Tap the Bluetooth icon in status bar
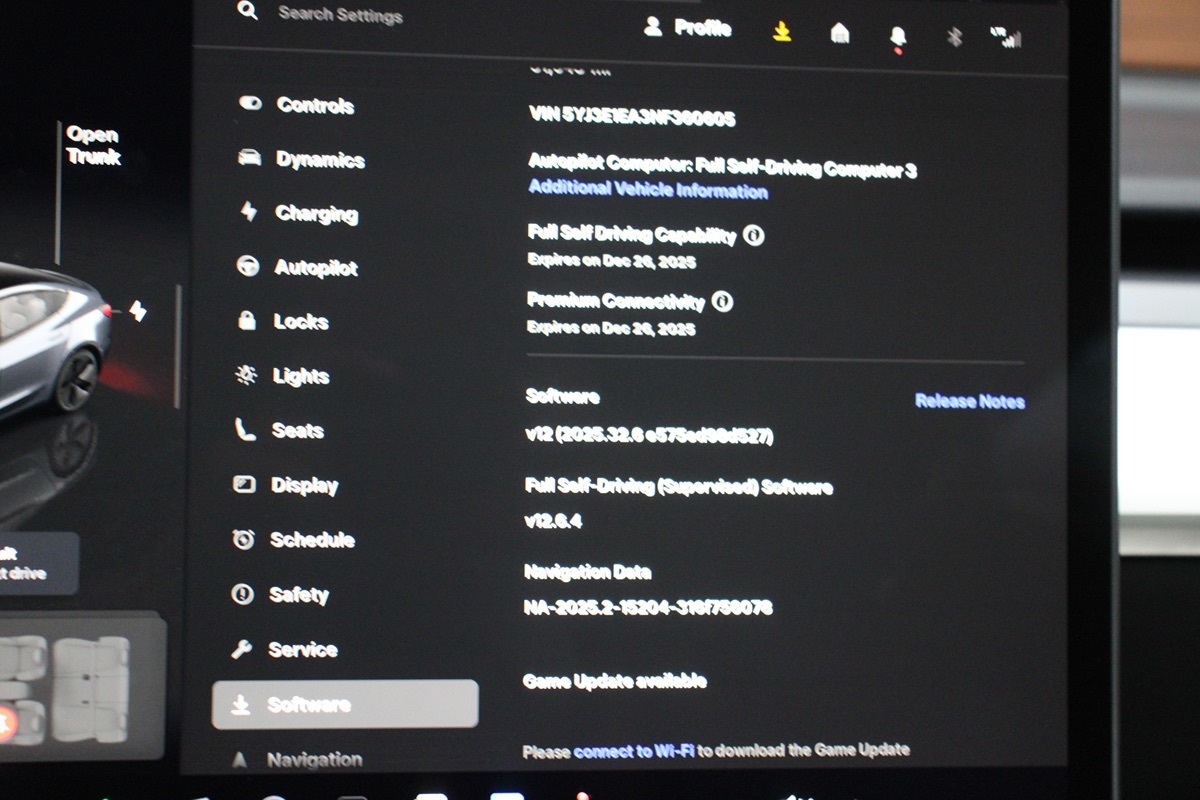1200x800 pixels. [x=954, y=37]
